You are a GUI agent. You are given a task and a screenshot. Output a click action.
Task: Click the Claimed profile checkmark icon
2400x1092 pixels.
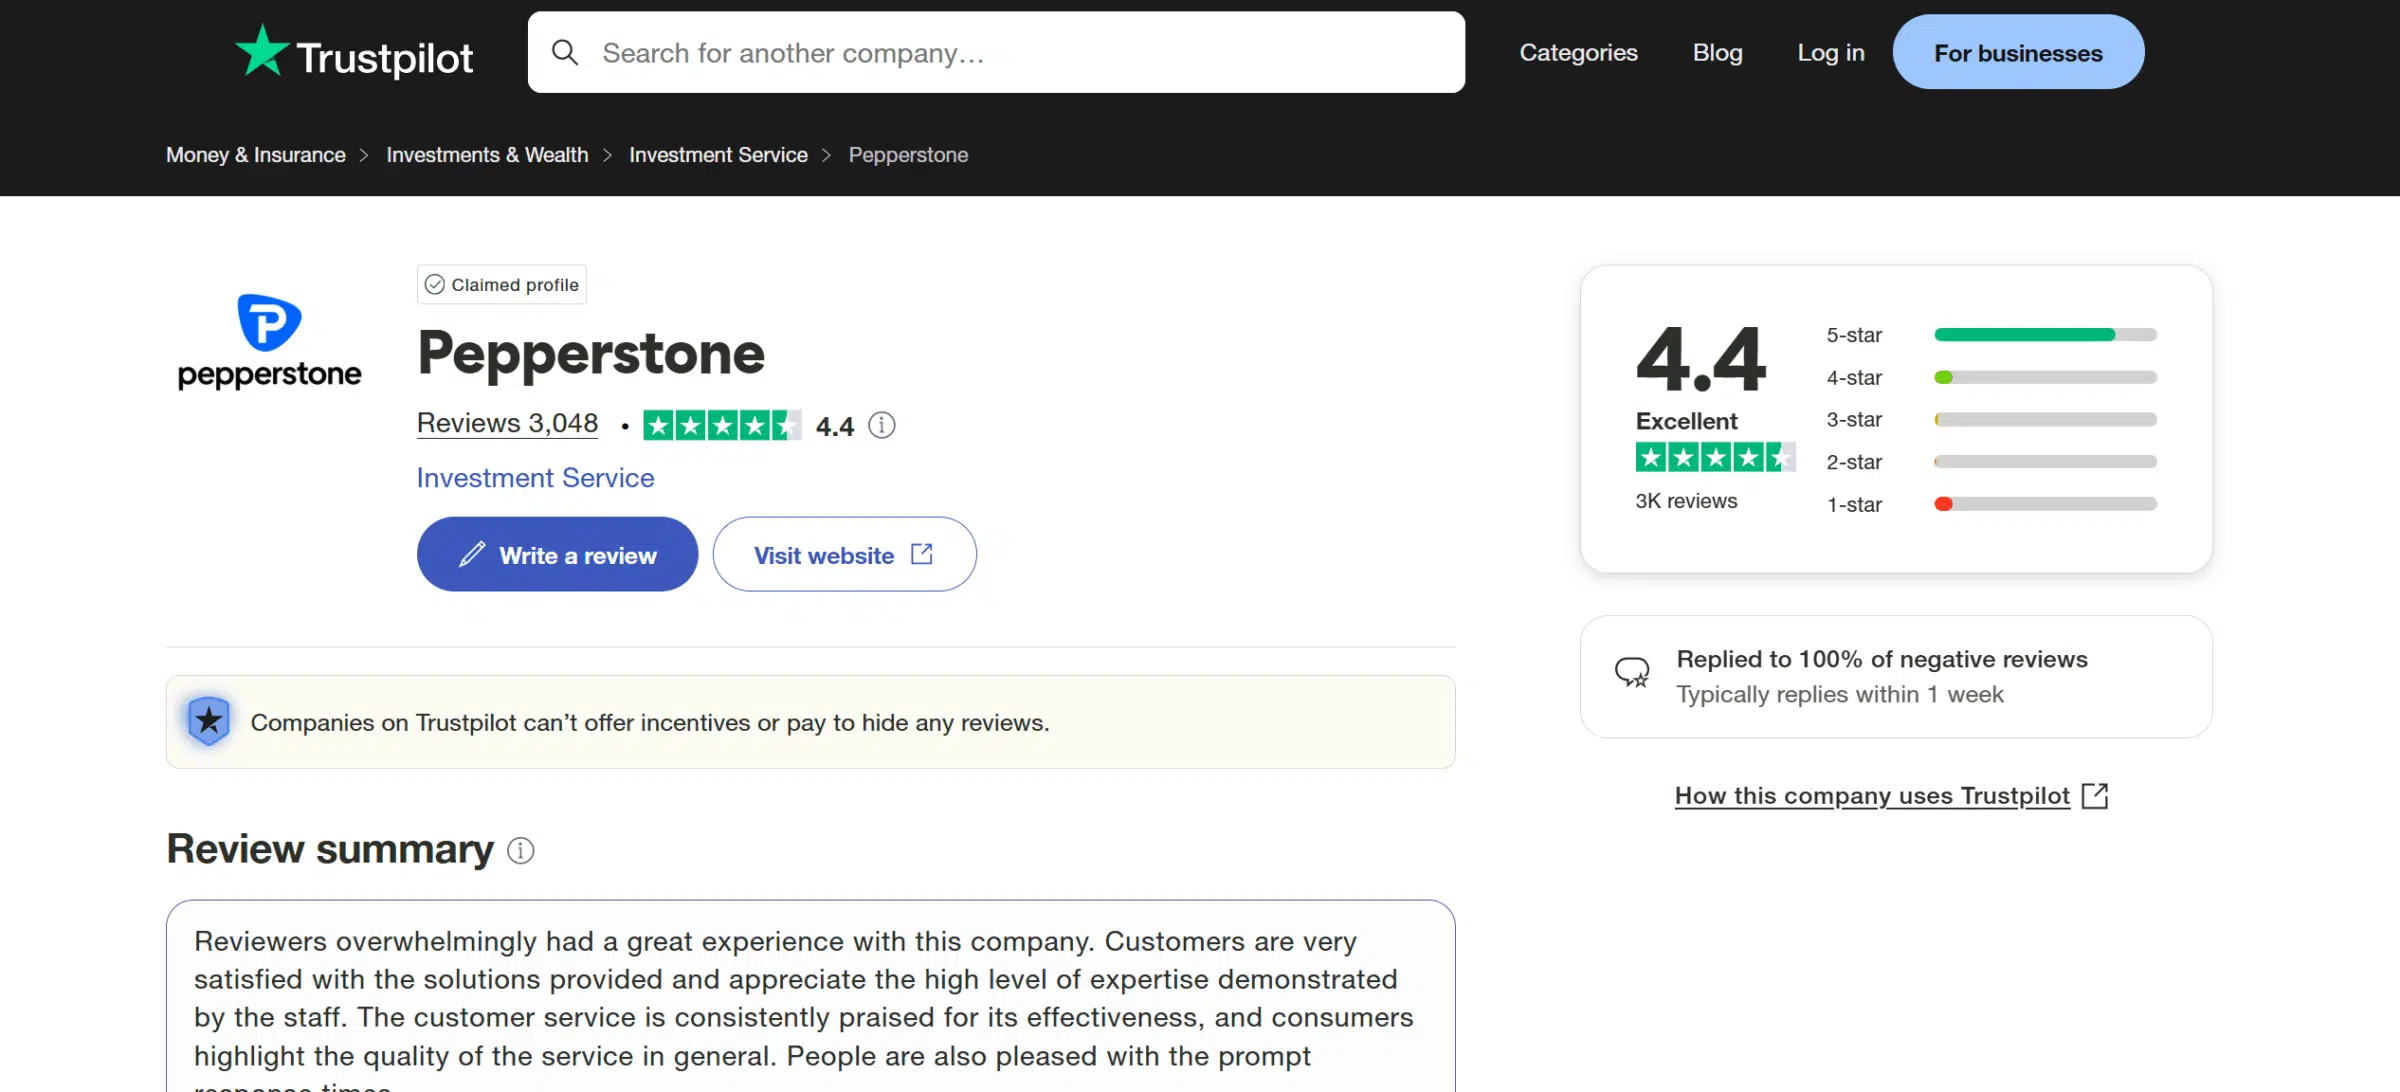(435, 284)
